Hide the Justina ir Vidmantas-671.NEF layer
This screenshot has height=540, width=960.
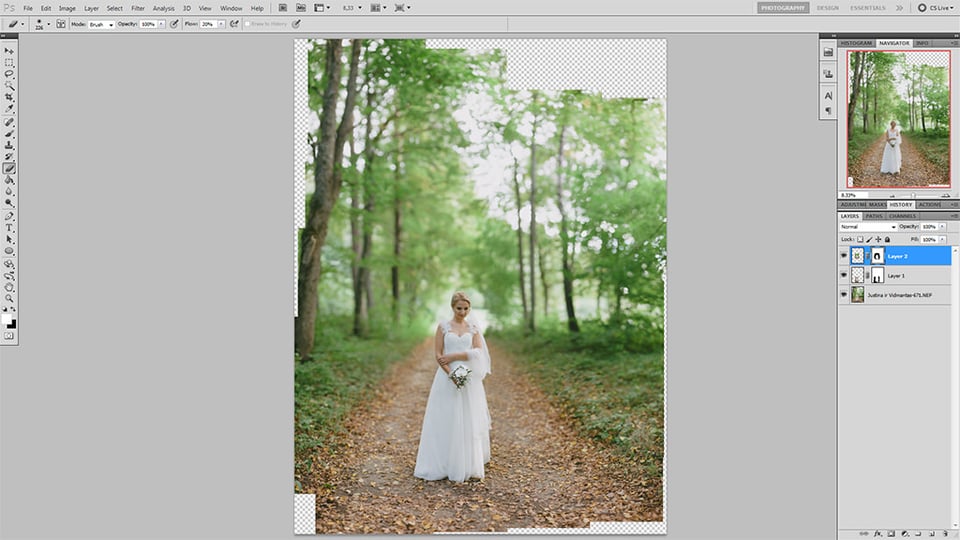(844, 295)
